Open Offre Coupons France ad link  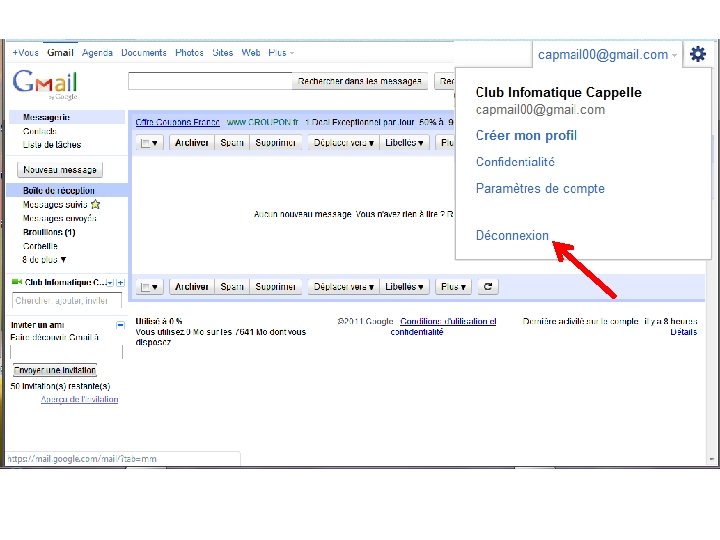(x=177, y=122)
